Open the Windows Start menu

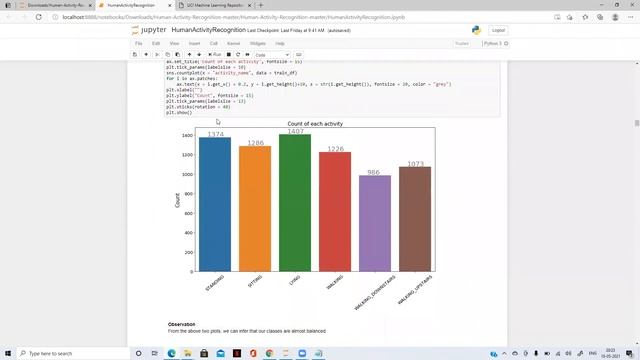[x=8, y=353]
